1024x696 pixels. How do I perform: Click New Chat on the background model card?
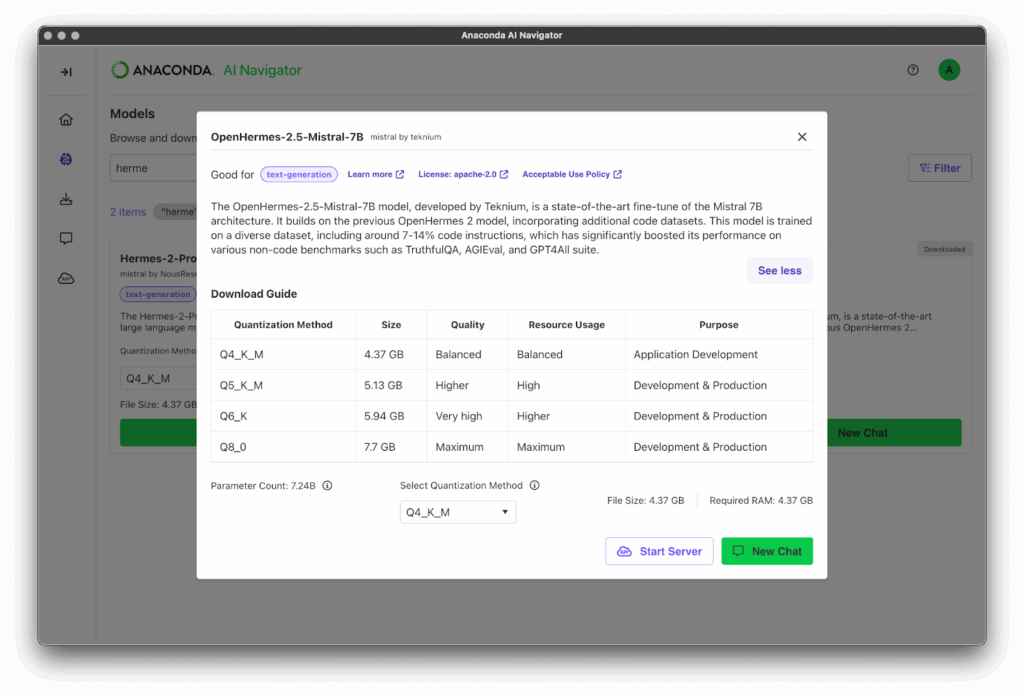coord(894,433)
